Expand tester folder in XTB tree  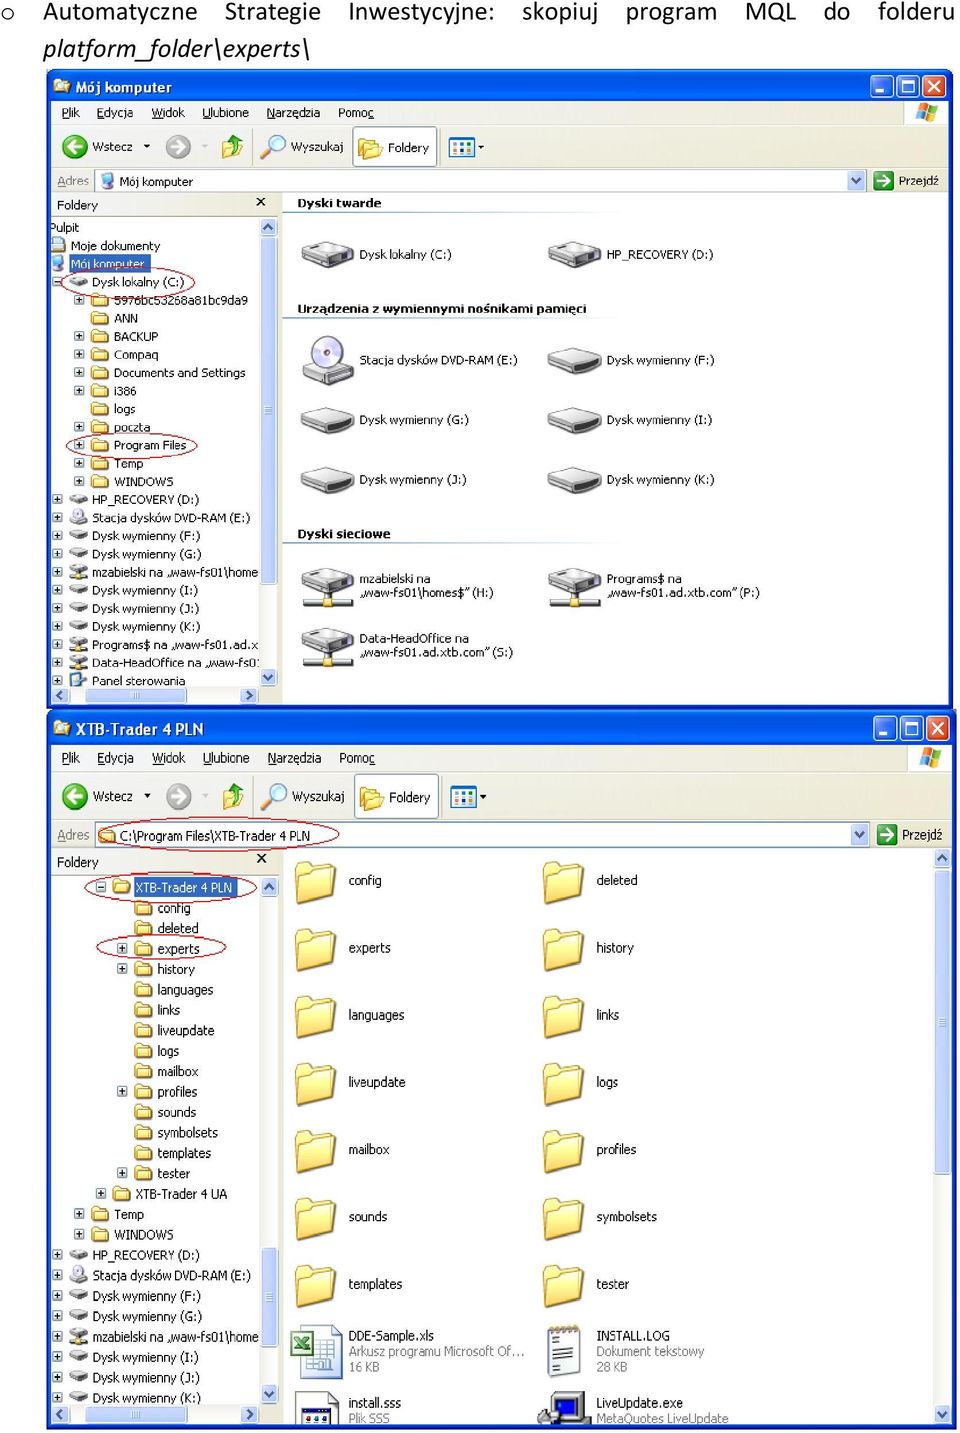[x=122, y=1173]
